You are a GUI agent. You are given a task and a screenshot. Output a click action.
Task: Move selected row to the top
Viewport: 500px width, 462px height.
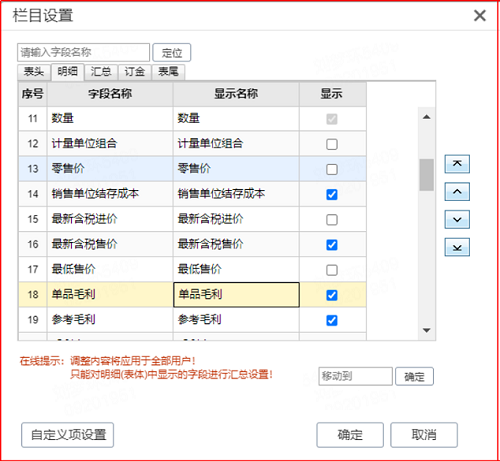[x=457, y=164]
